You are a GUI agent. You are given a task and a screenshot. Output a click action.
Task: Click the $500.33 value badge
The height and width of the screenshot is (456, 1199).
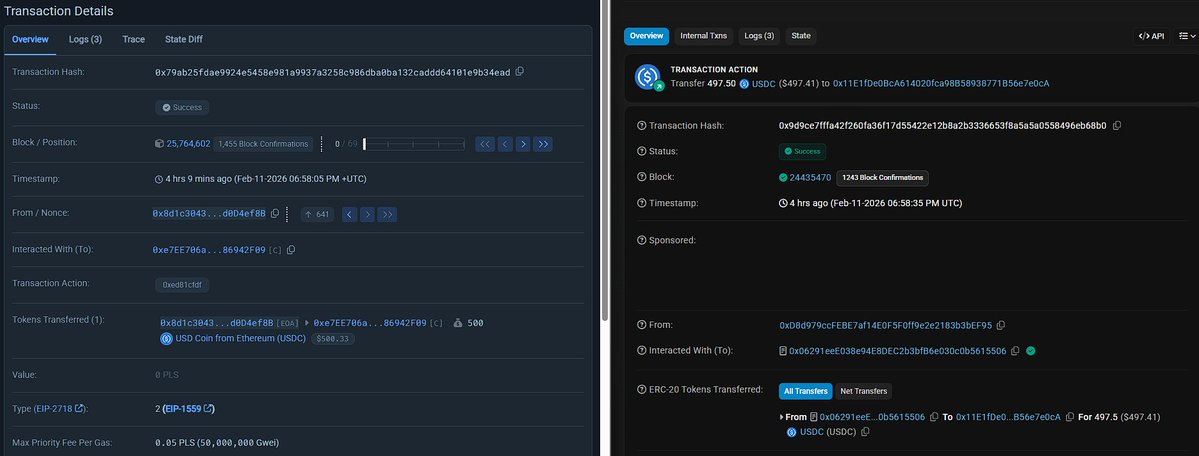coord(333,338)
